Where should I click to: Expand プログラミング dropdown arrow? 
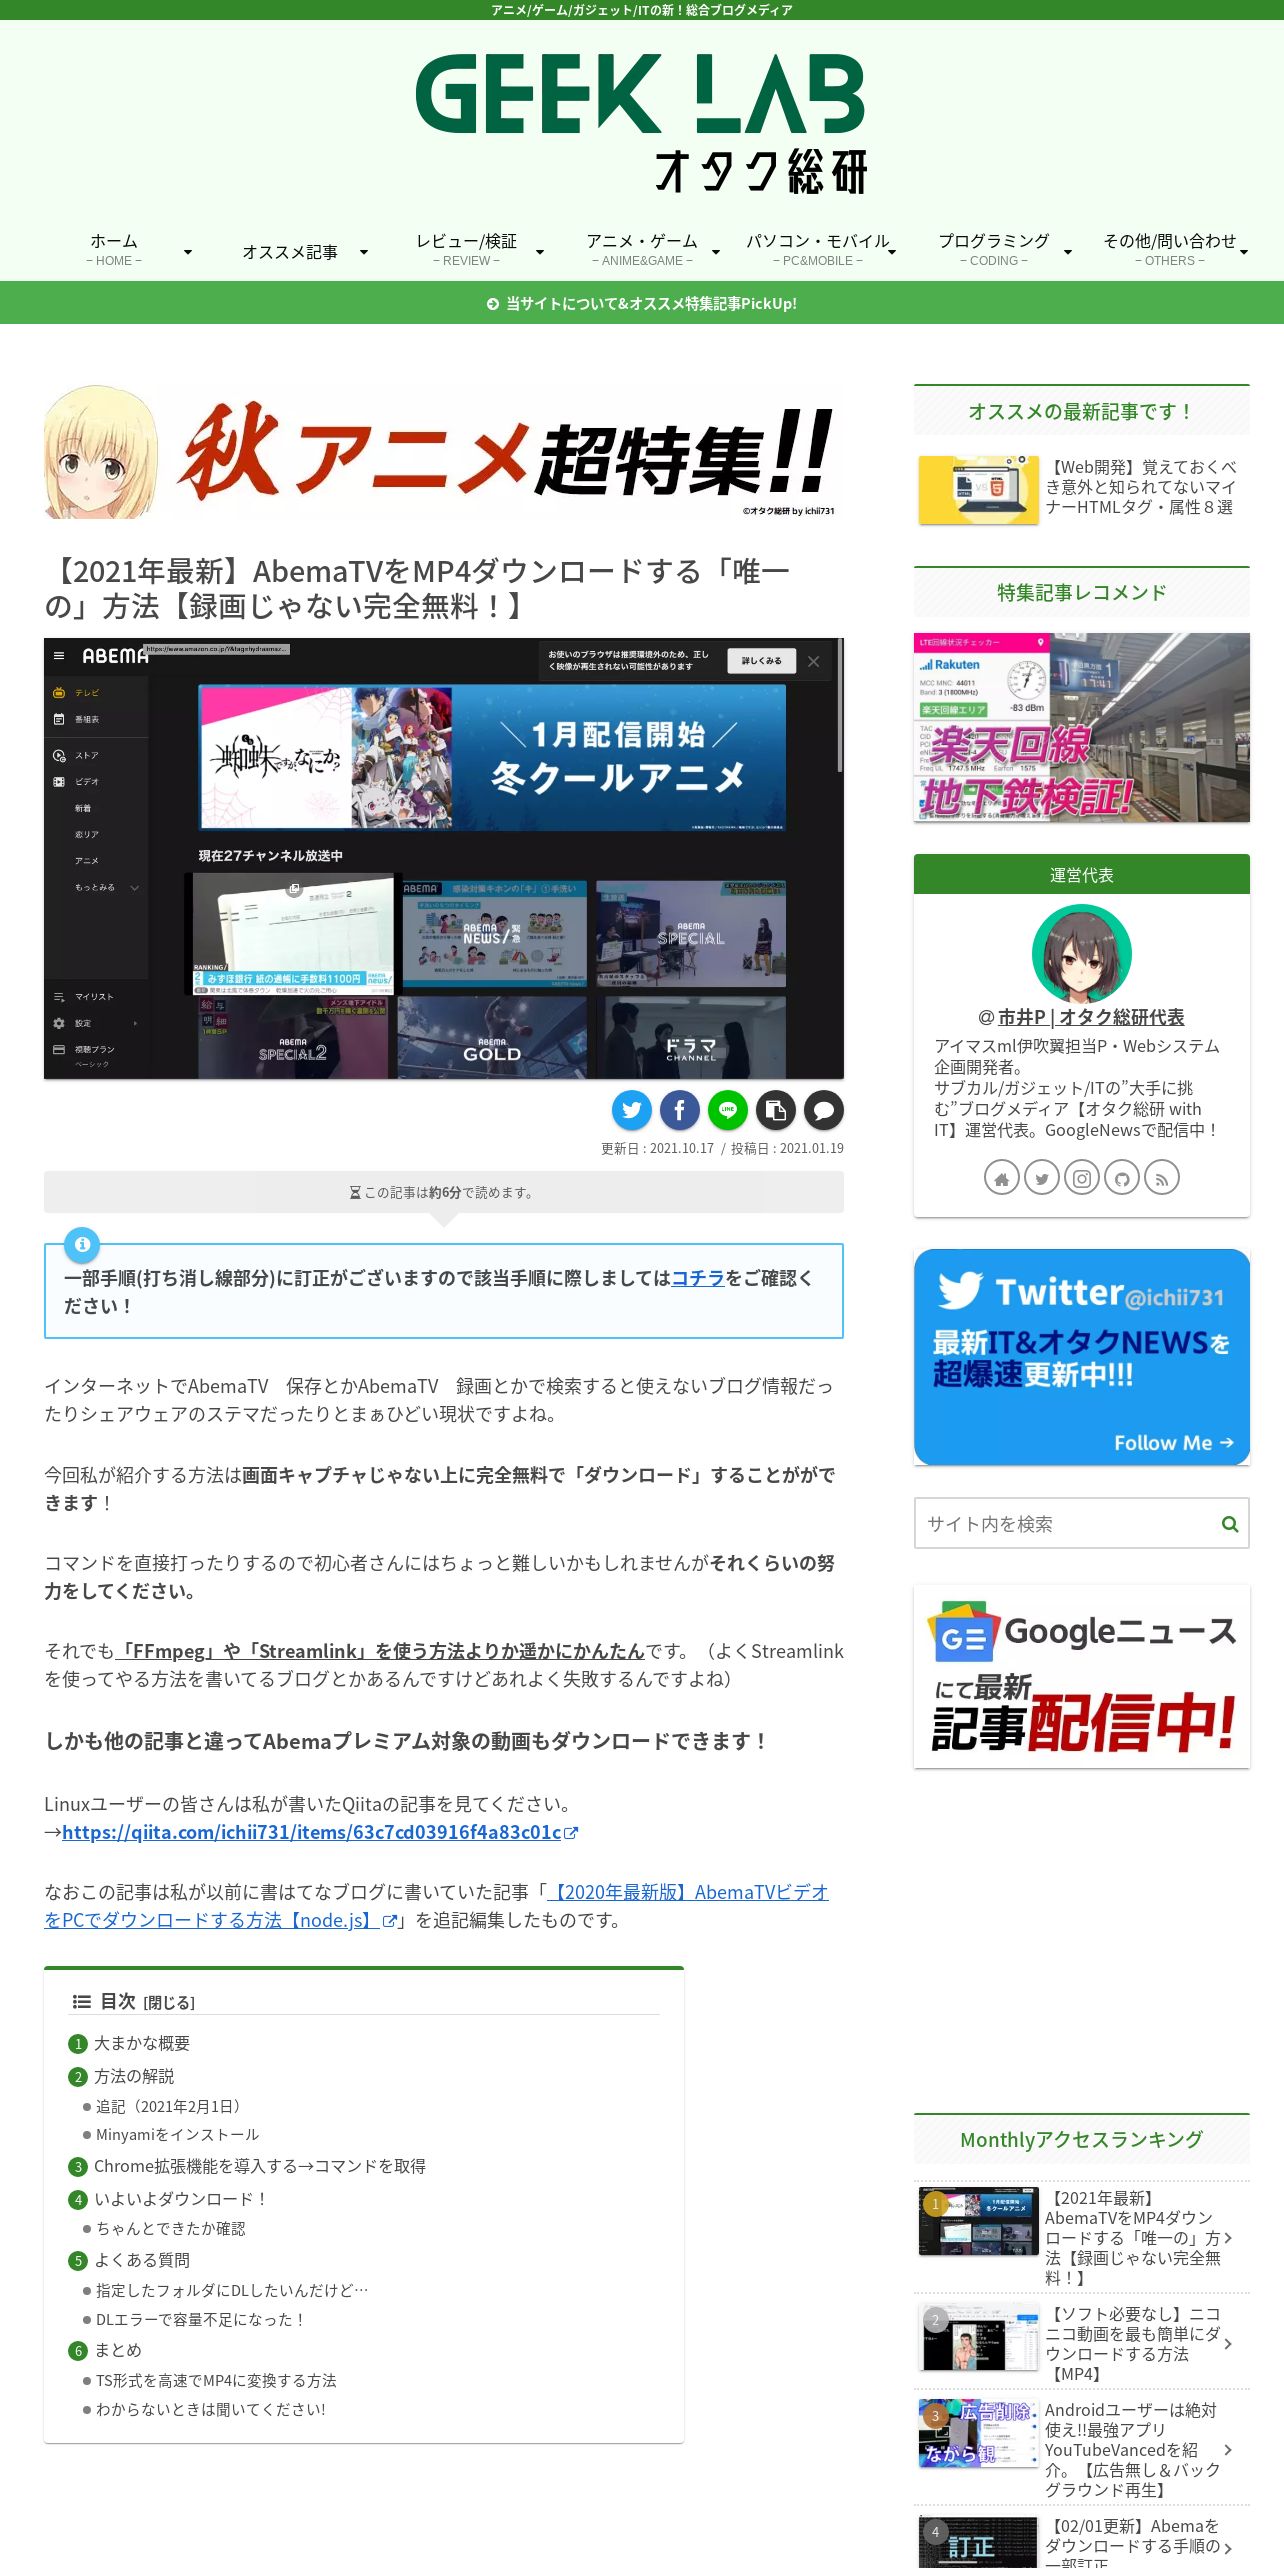1067,252
